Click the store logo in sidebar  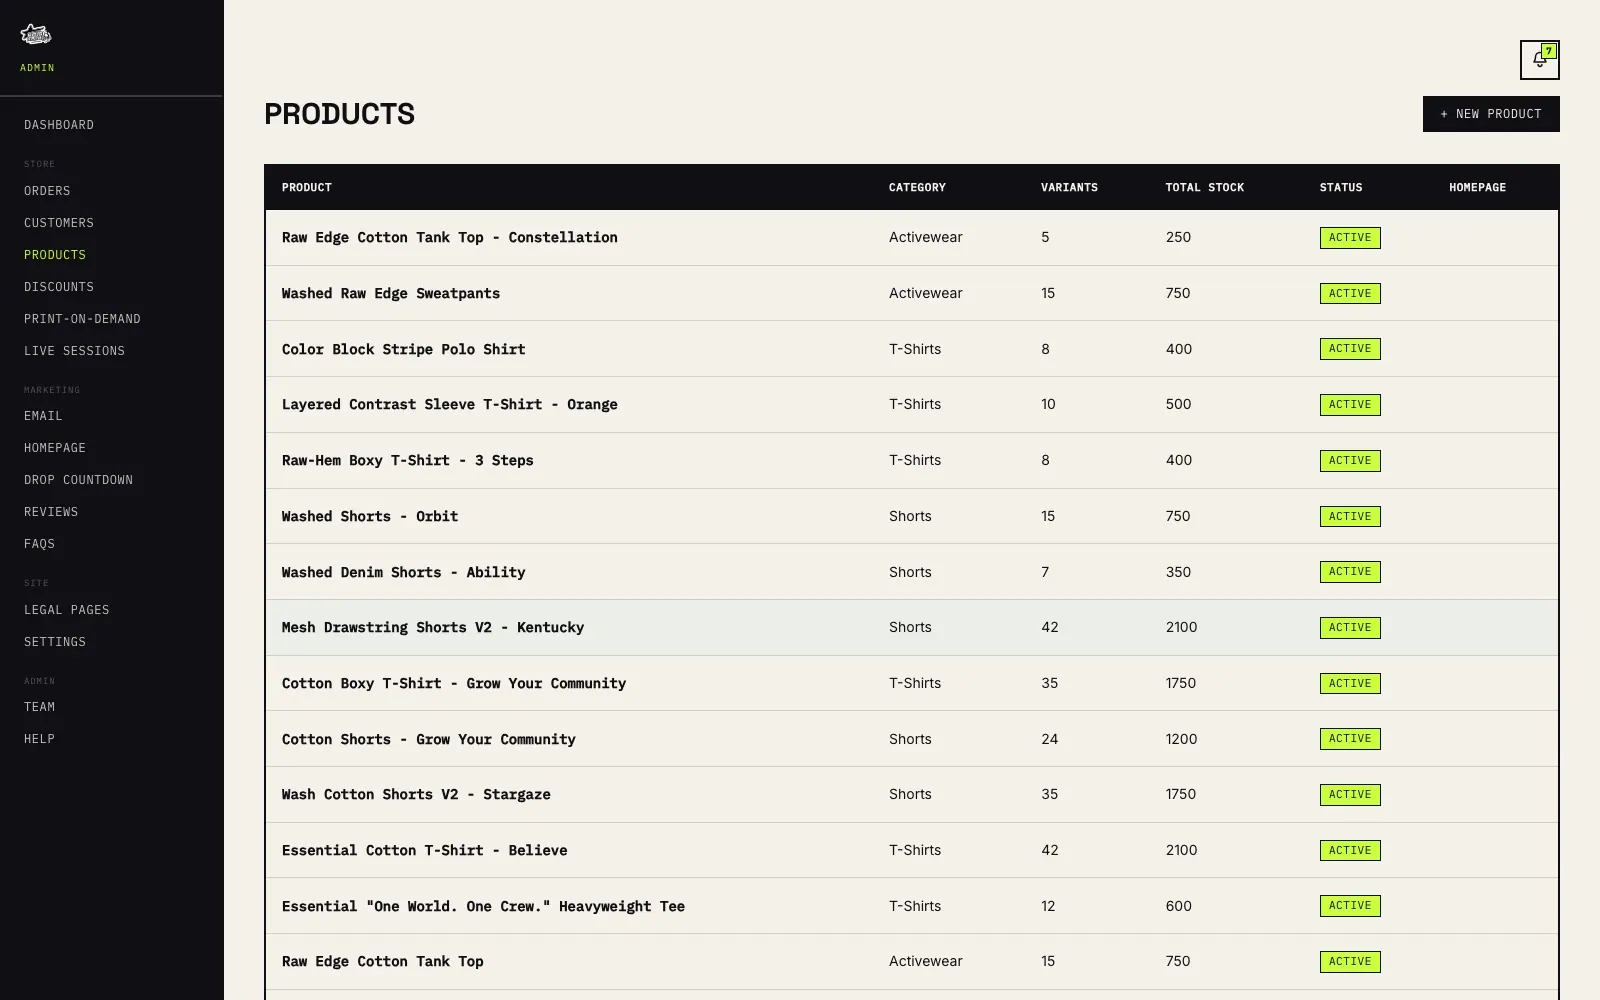[x=36, y=34]
